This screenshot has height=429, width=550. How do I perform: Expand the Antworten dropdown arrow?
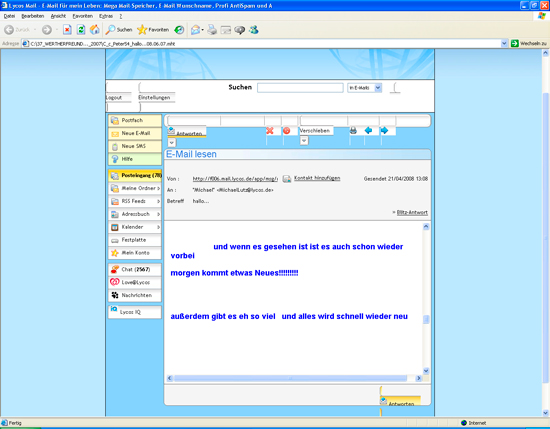coord(172,142)
